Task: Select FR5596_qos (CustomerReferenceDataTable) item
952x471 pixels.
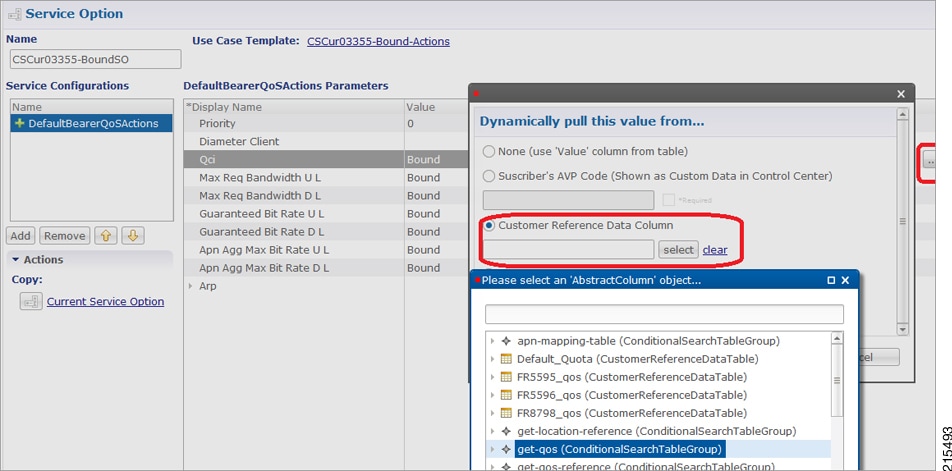Action: [631, 395]
